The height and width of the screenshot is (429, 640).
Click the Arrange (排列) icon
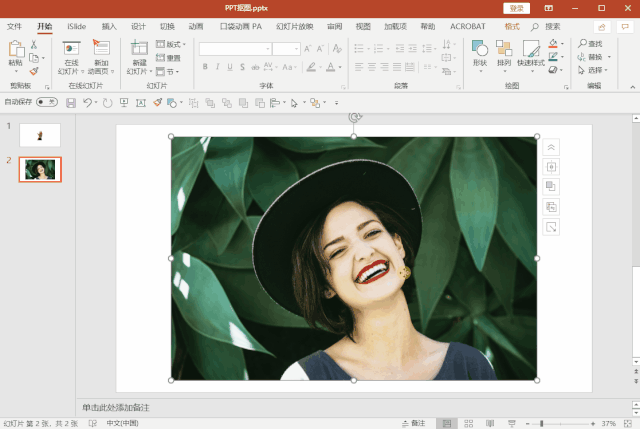click(504, 50)
